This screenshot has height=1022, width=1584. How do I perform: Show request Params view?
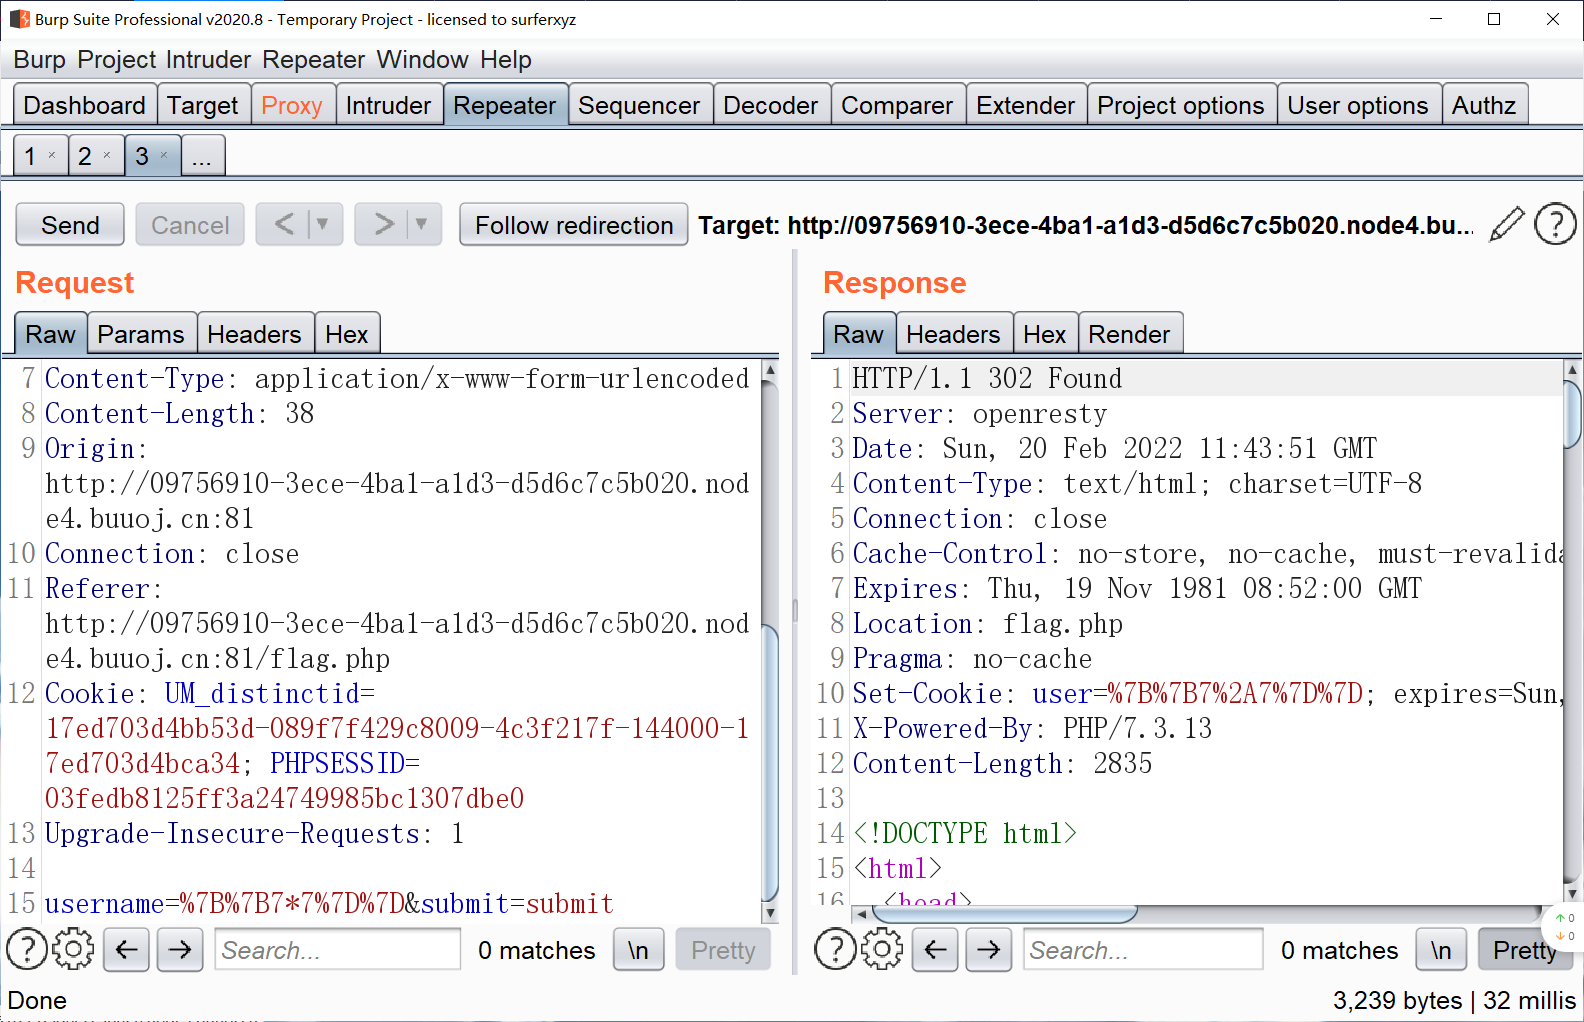click(141, 334)
